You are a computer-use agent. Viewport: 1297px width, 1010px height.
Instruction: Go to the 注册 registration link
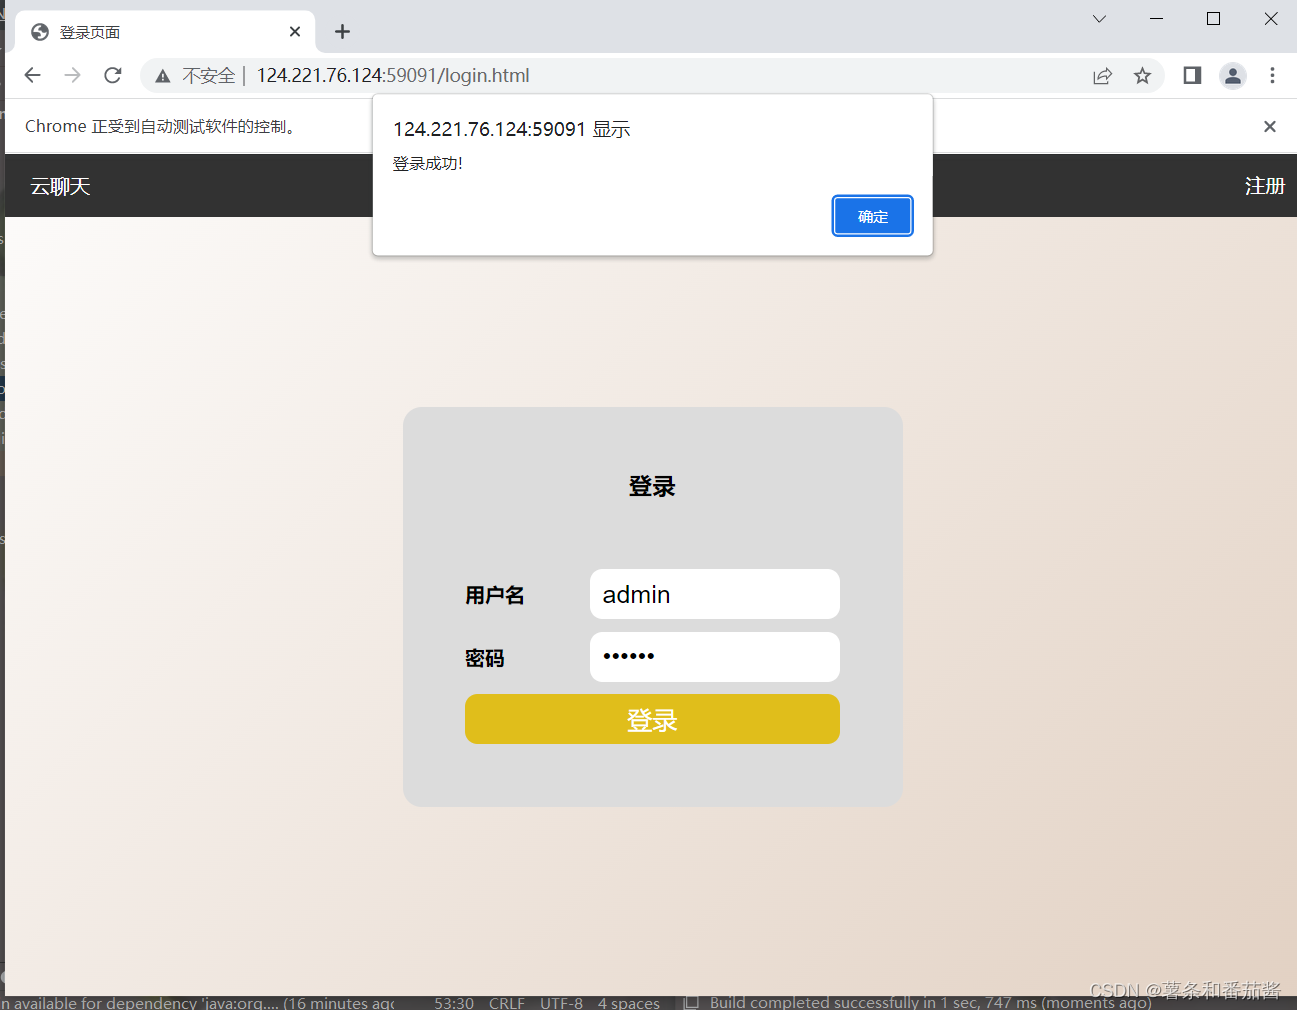point(1264,186)
